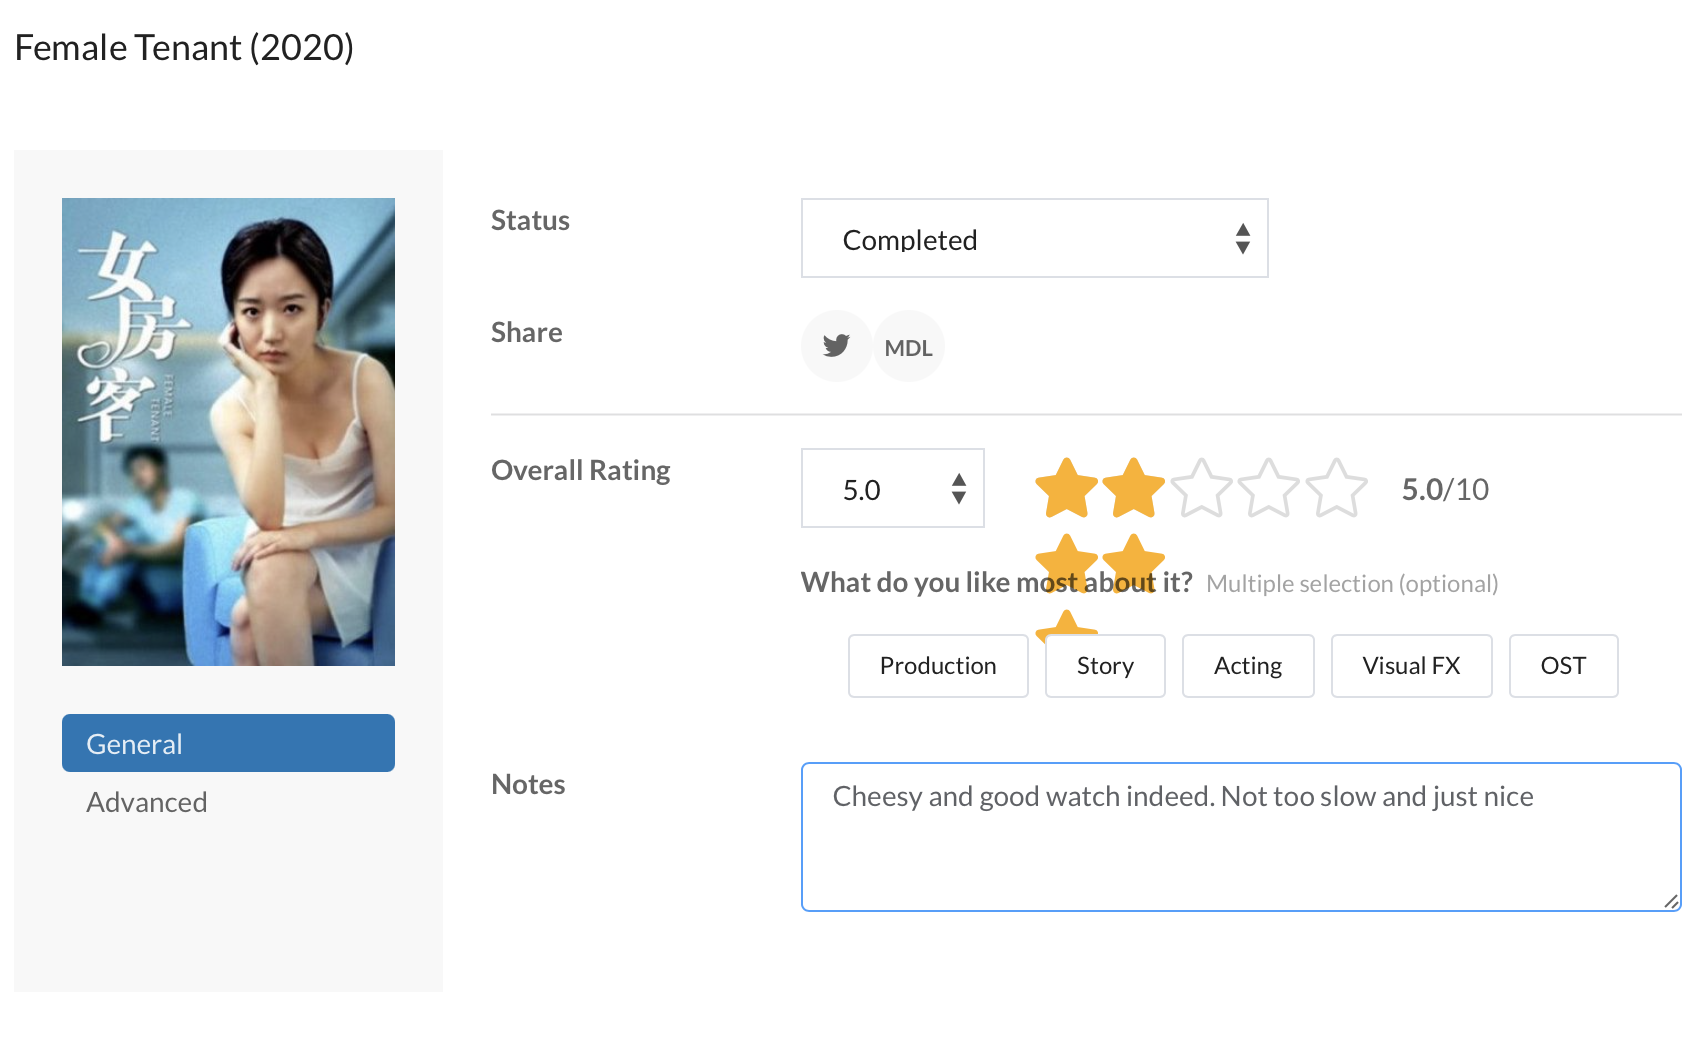This screenshot has width=1686, height=1052.
Task: Open the Status Completed dropdown
Action: (1033, 239)
